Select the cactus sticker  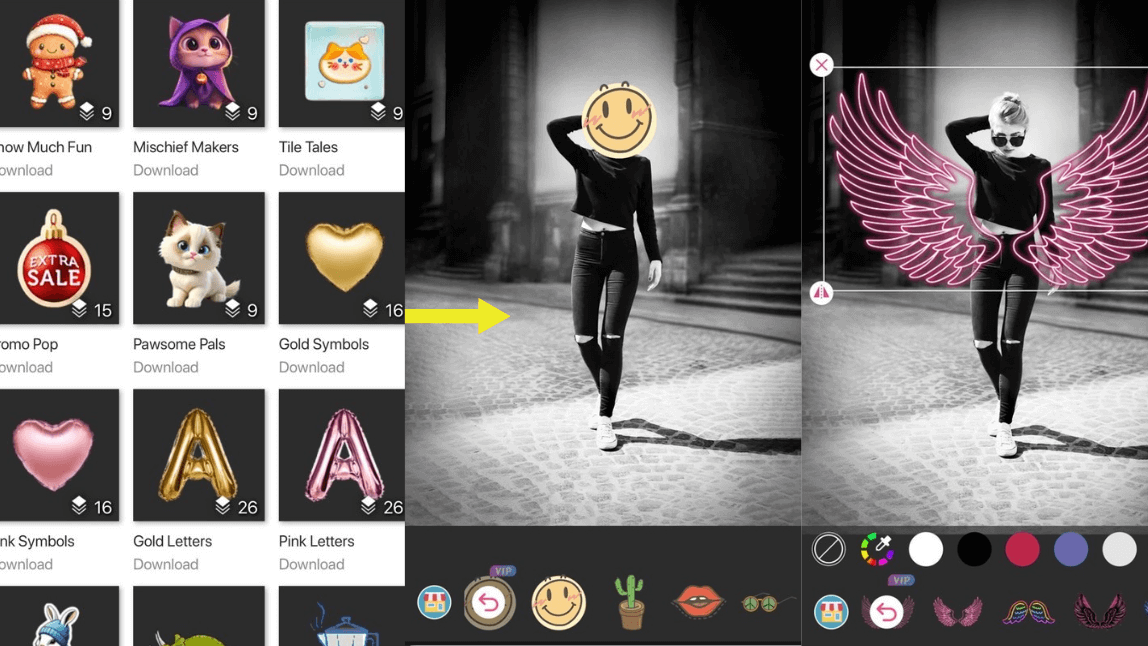pos(629,602)
